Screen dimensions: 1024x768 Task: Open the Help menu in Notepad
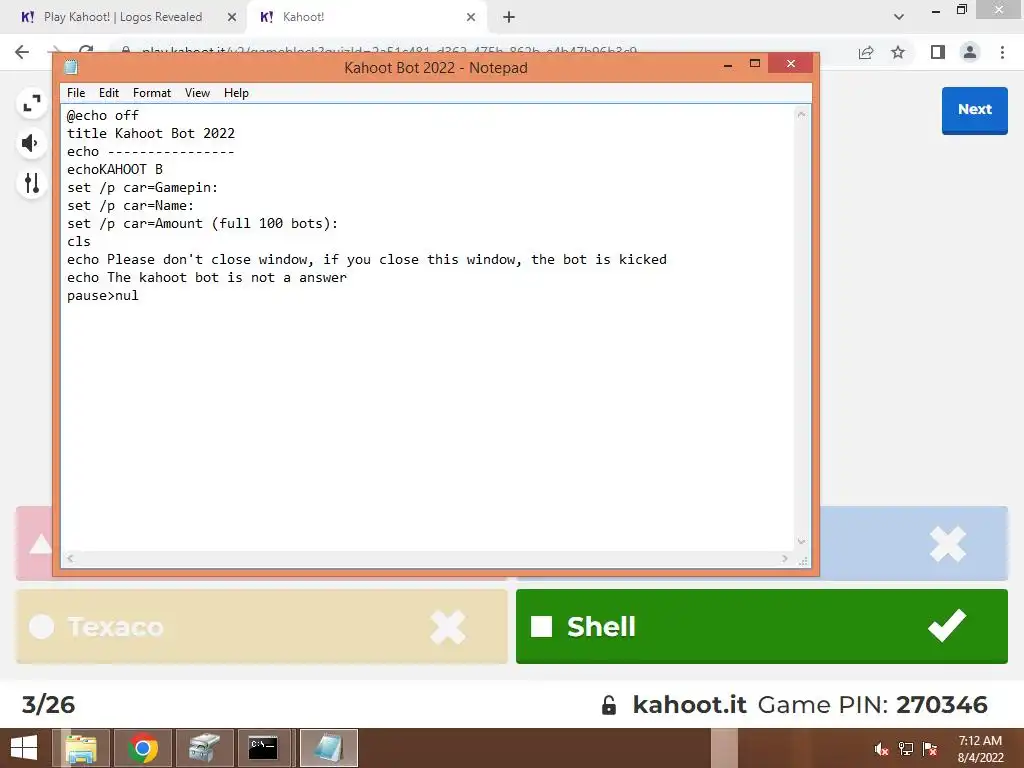[236, 93]
